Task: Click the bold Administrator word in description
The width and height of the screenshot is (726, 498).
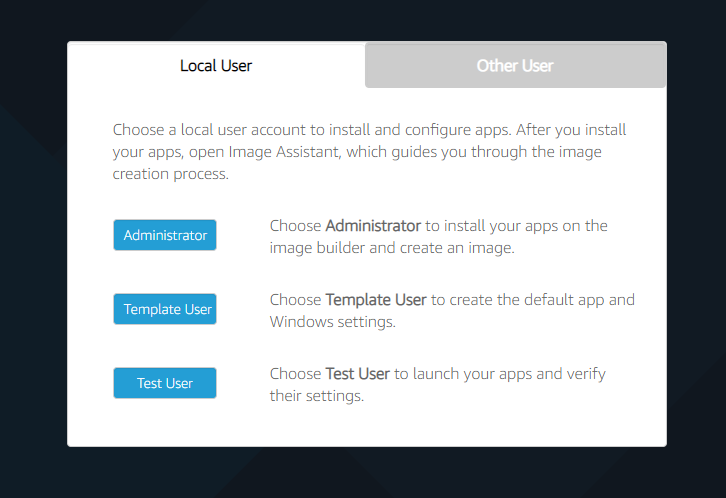Action: [x=373, y=226]
